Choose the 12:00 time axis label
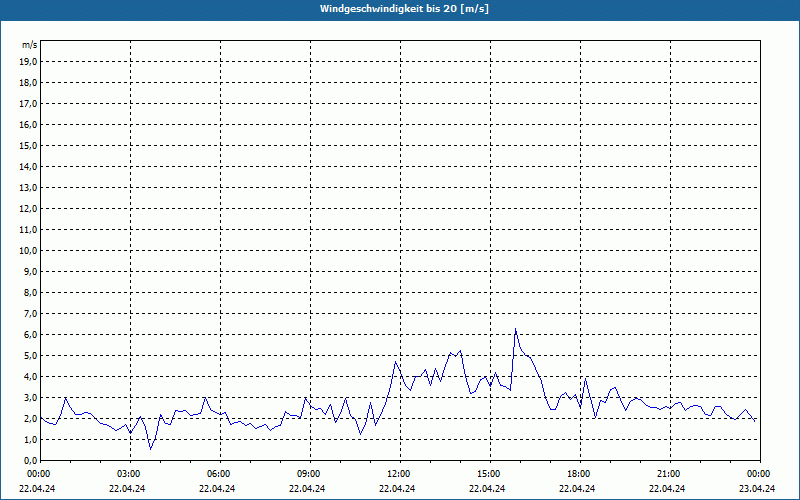This screenshot has height=500, width=800. [398, 474]
